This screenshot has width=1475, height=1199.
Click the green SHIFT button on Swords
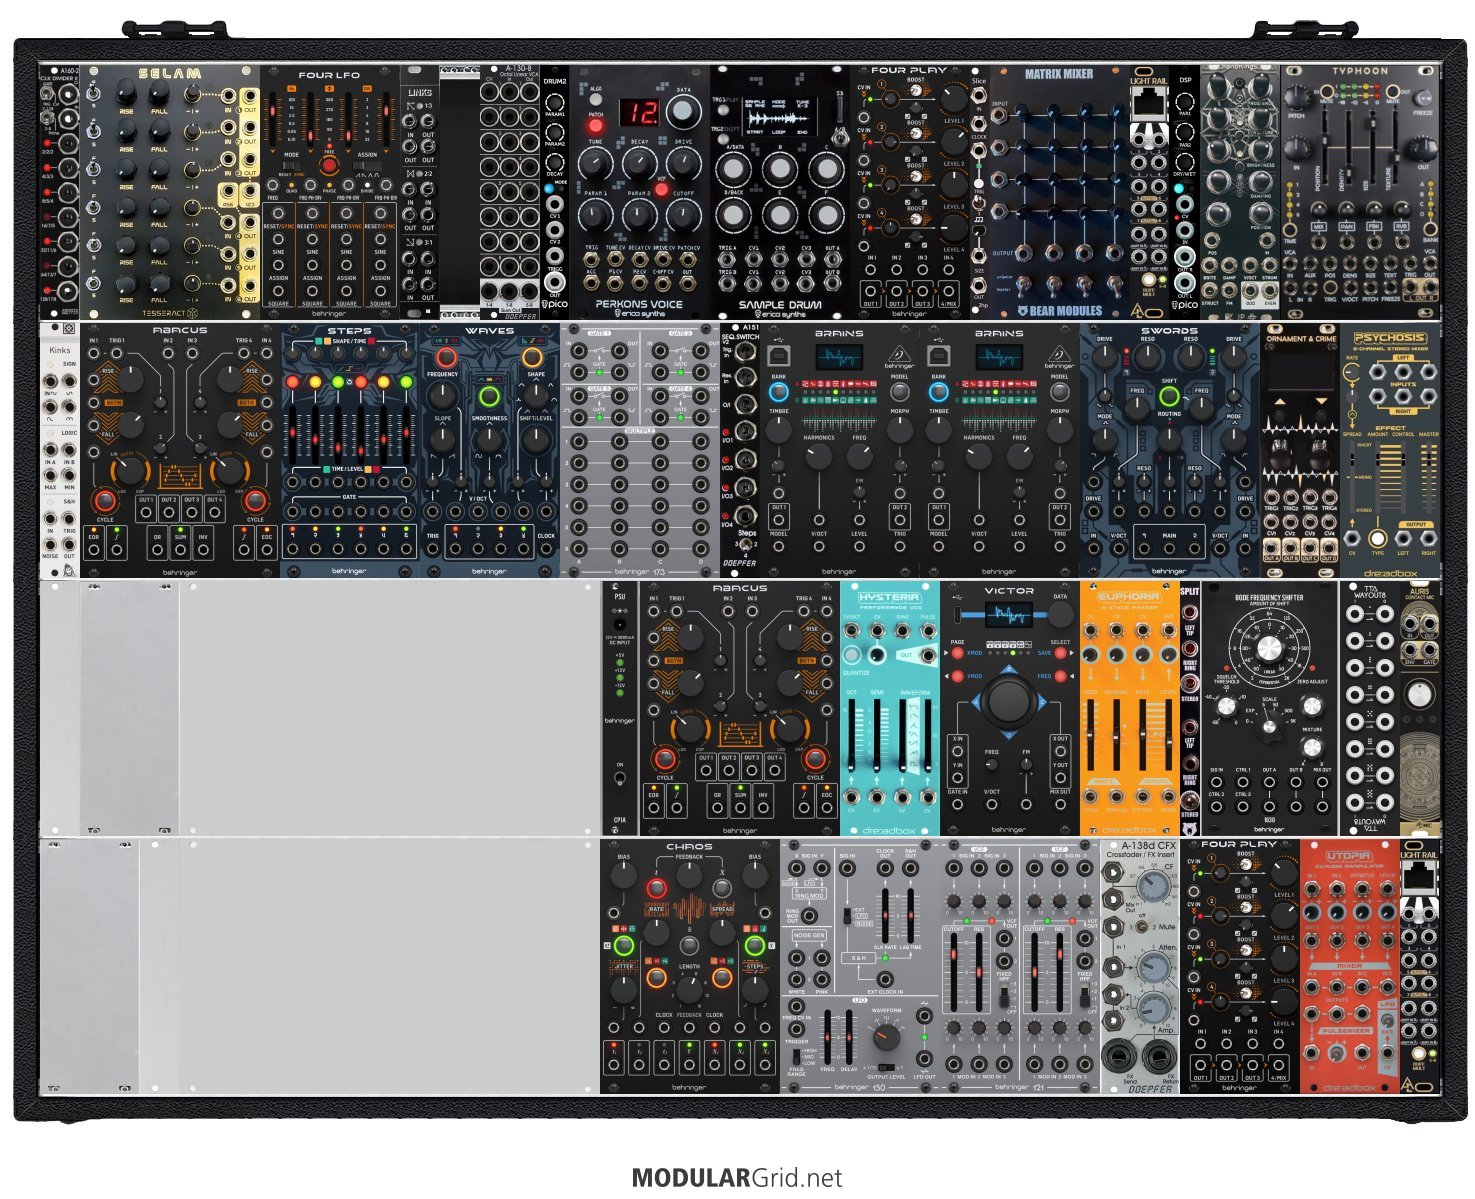(1168, 396)
